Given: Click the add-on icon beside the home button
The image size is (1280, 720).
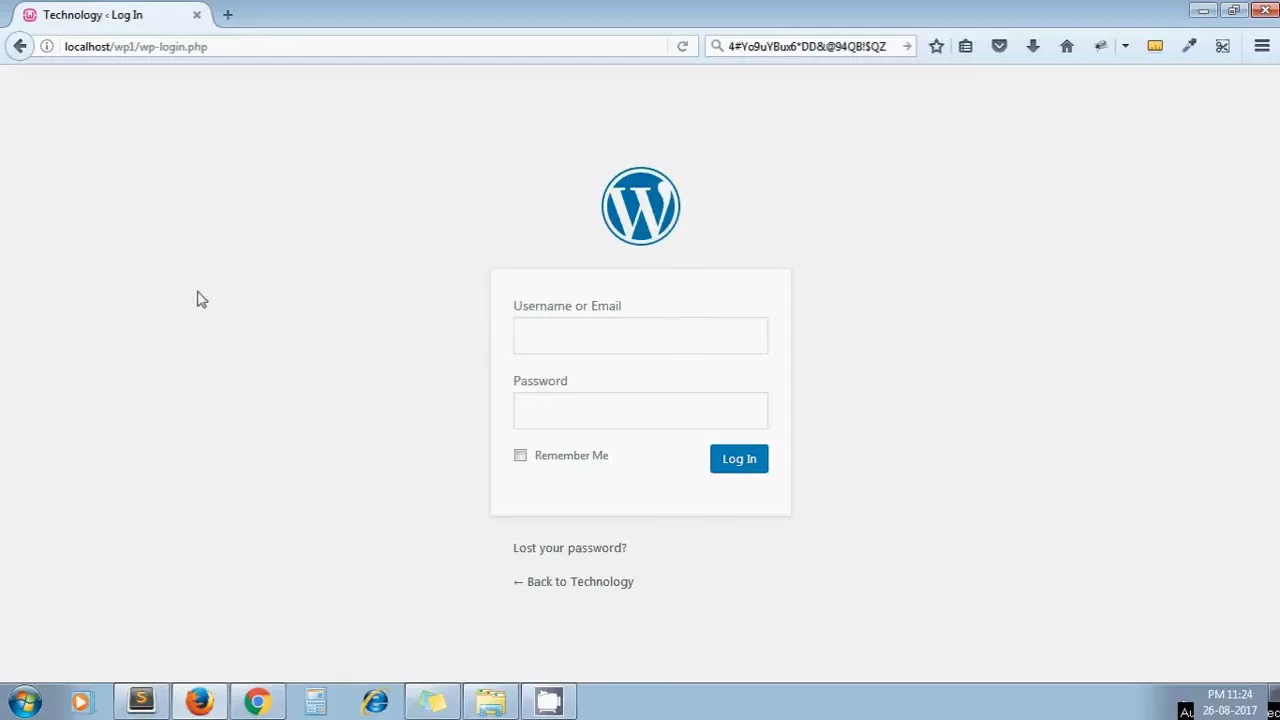Looking at the screenshot, I should pos(1101,46).
